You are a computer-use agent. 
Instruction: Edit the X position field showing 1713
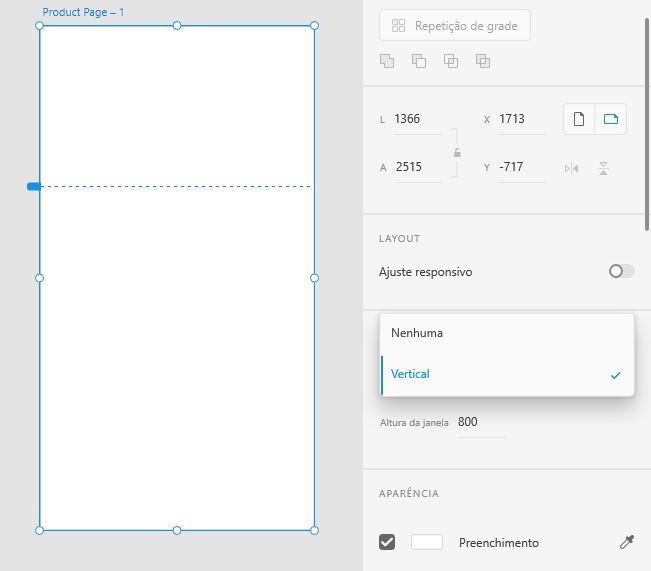pos(522,119)
